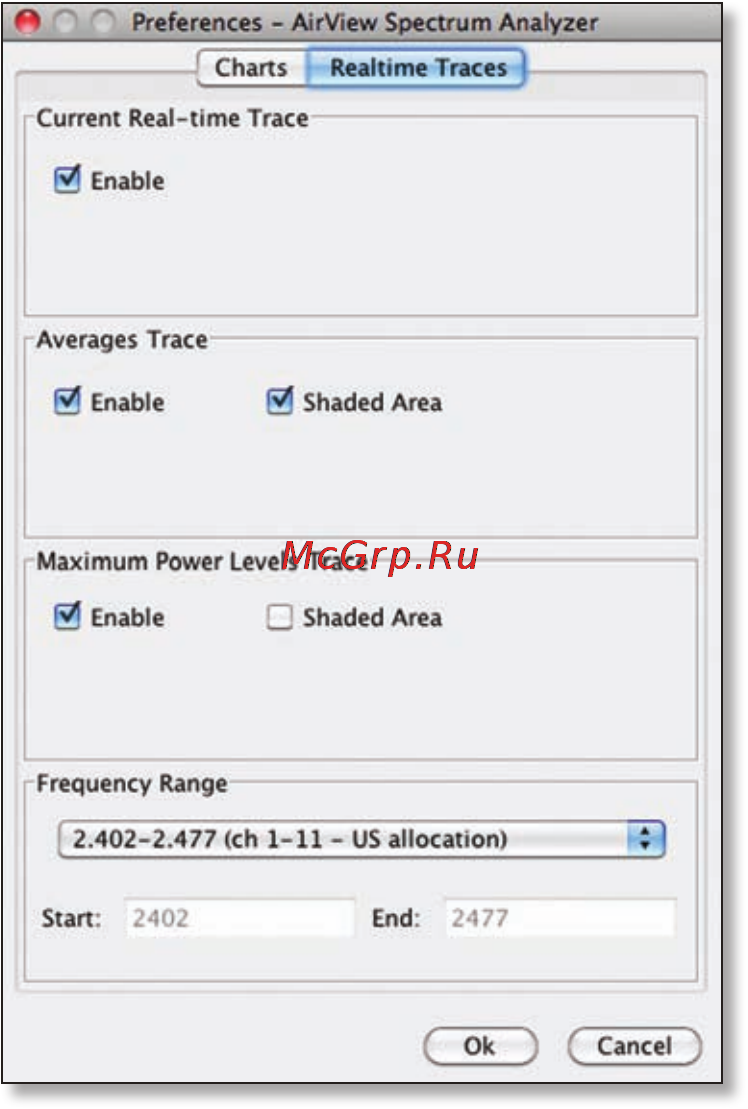
Task: Uncheck Enable under Maximum Power Levels Trace
Action: point(68,616)
